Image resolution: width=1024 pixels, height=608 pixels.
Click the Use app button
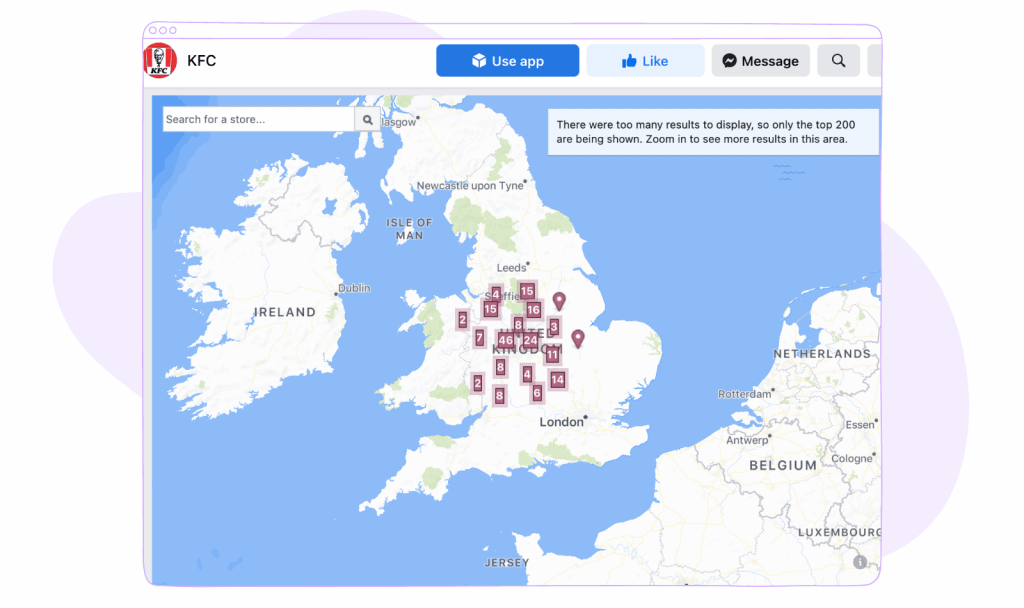(507, 61)
